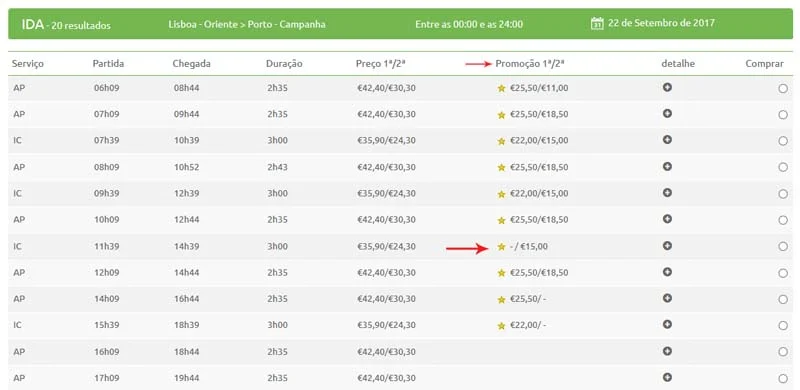
Task: Click the Preço 1ª/2ª column header
Action: [x=381, y=64]
